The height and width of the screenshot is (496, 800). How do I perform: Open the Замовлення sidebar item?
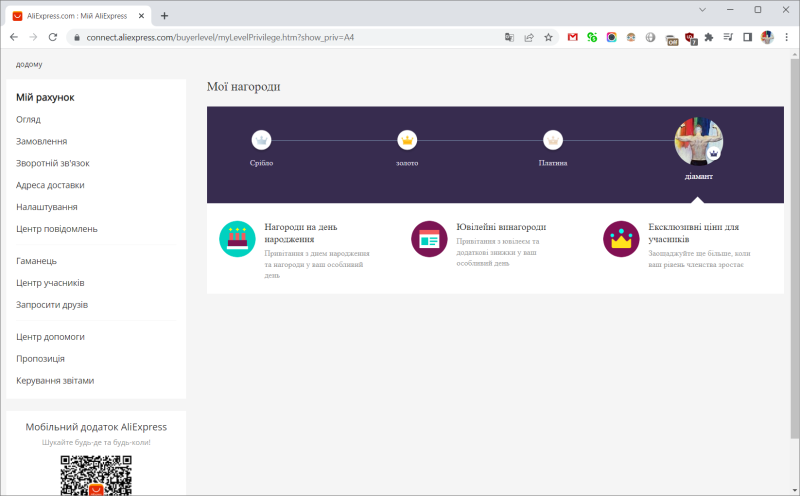tap(41, 141)
